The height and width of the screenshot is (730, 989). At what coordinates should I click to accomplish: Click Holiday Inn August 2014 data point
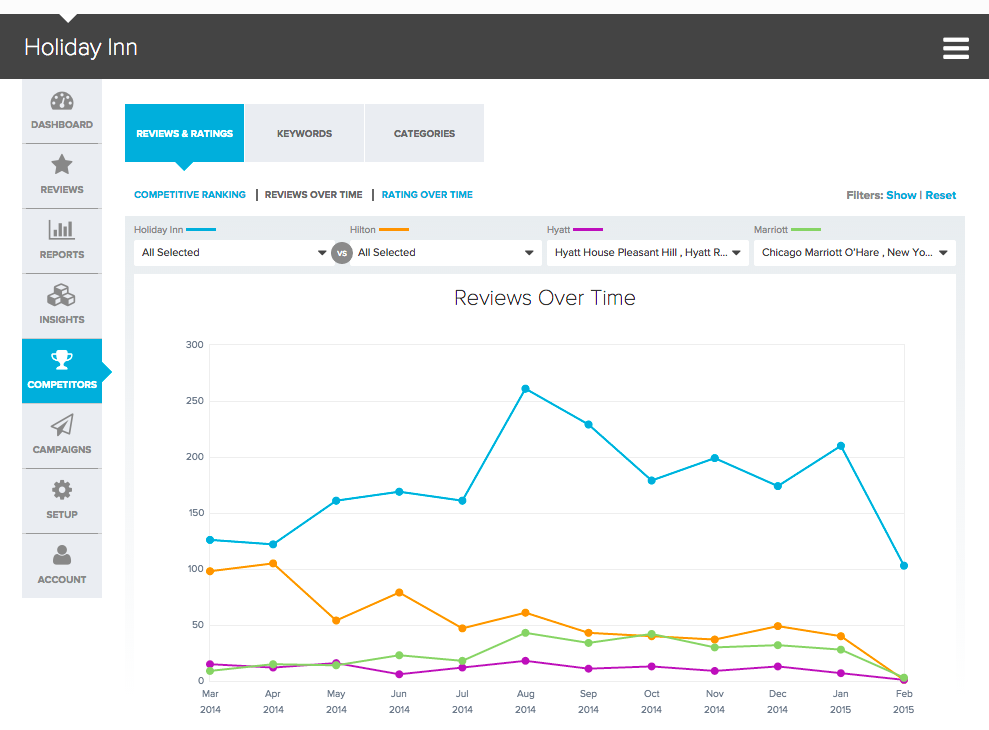click(x=525, y=389)
